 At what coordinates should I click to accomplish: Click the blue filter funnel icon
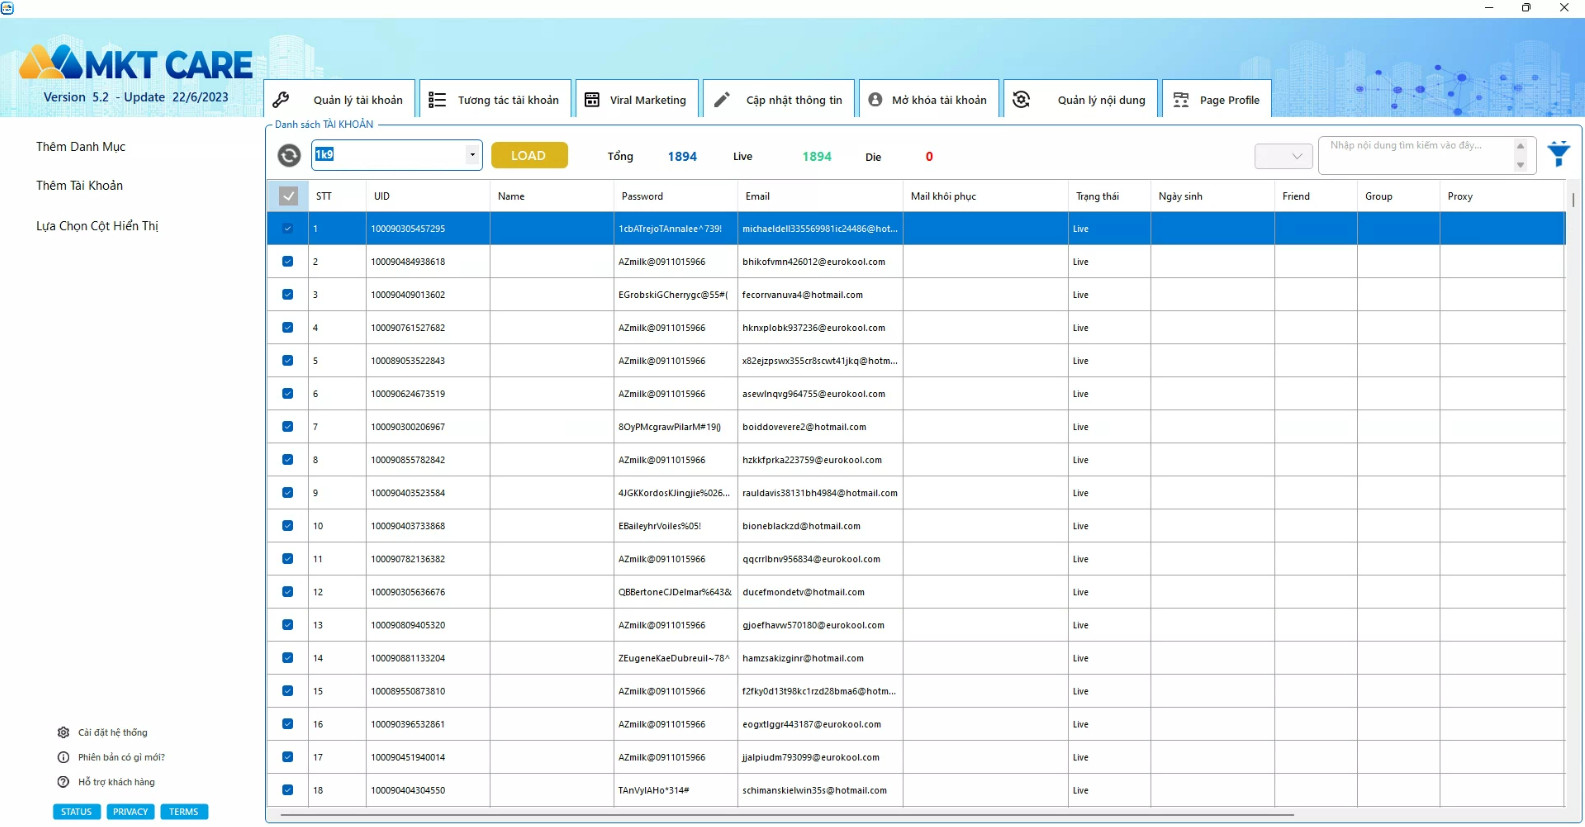click(x=1558, y=154)
